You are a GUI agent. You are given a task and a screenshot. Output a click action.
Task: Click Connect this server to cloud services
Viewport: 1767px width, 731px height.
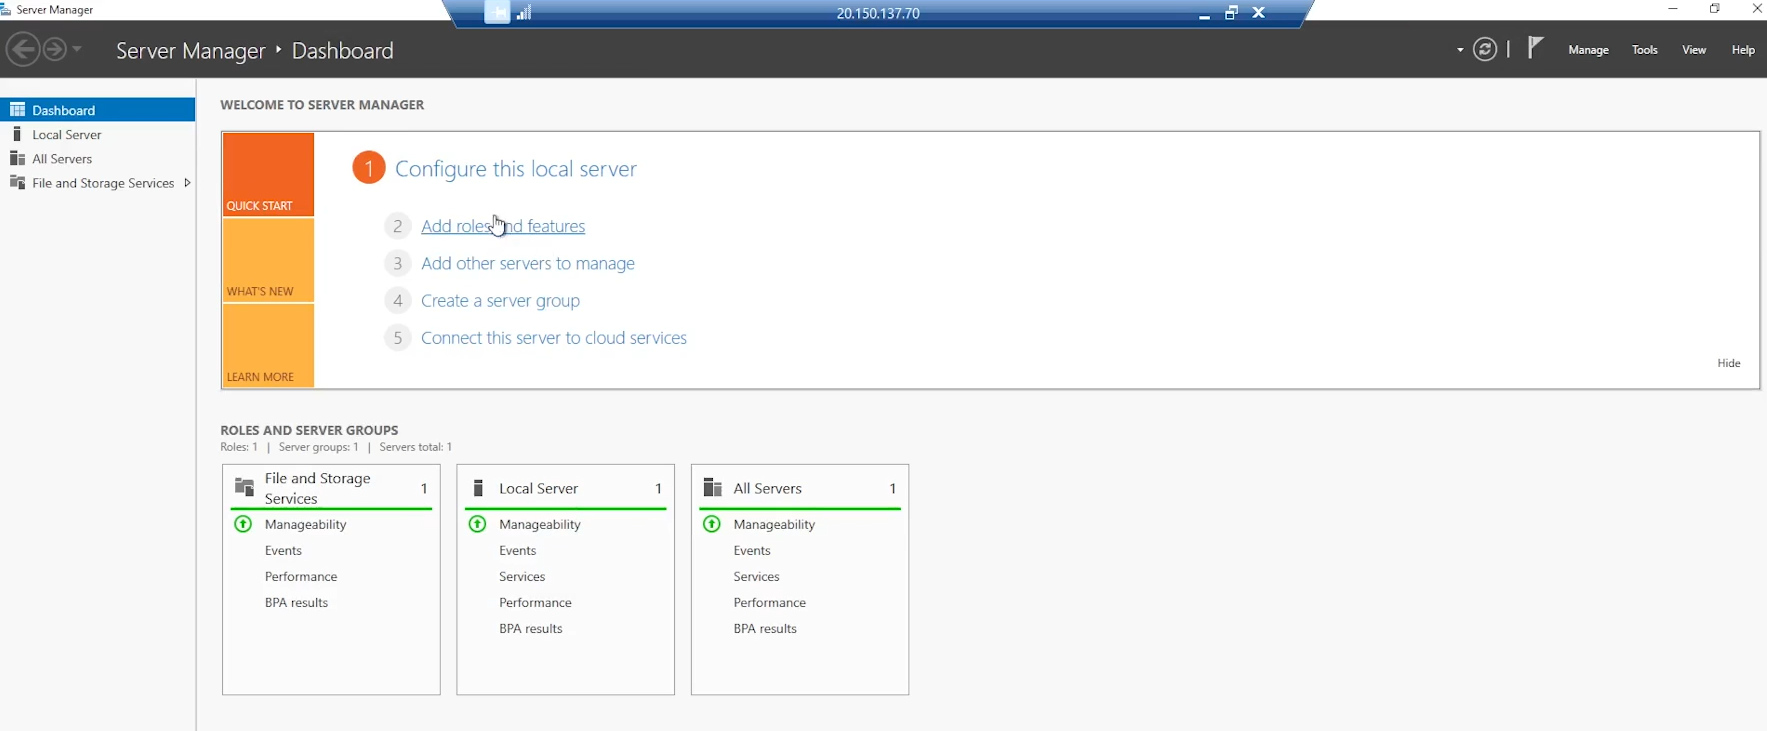pos(554,338)
